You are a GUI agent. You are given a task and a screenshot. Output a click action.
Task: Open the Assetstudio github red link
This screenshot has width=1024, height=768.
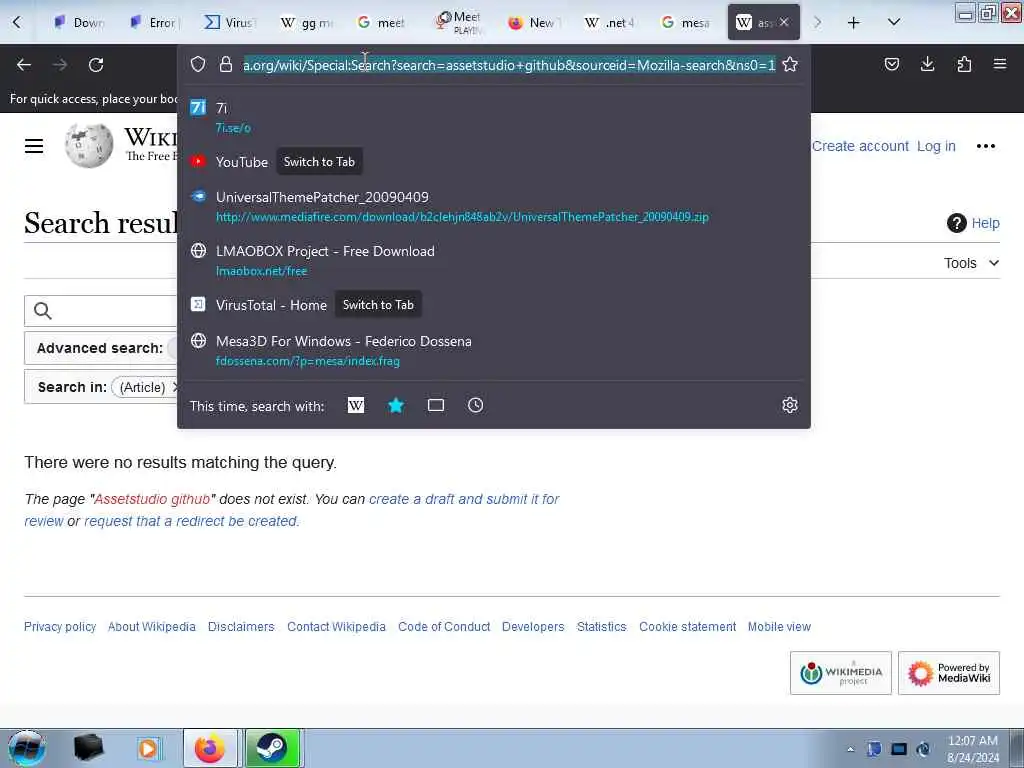[152, 500]
